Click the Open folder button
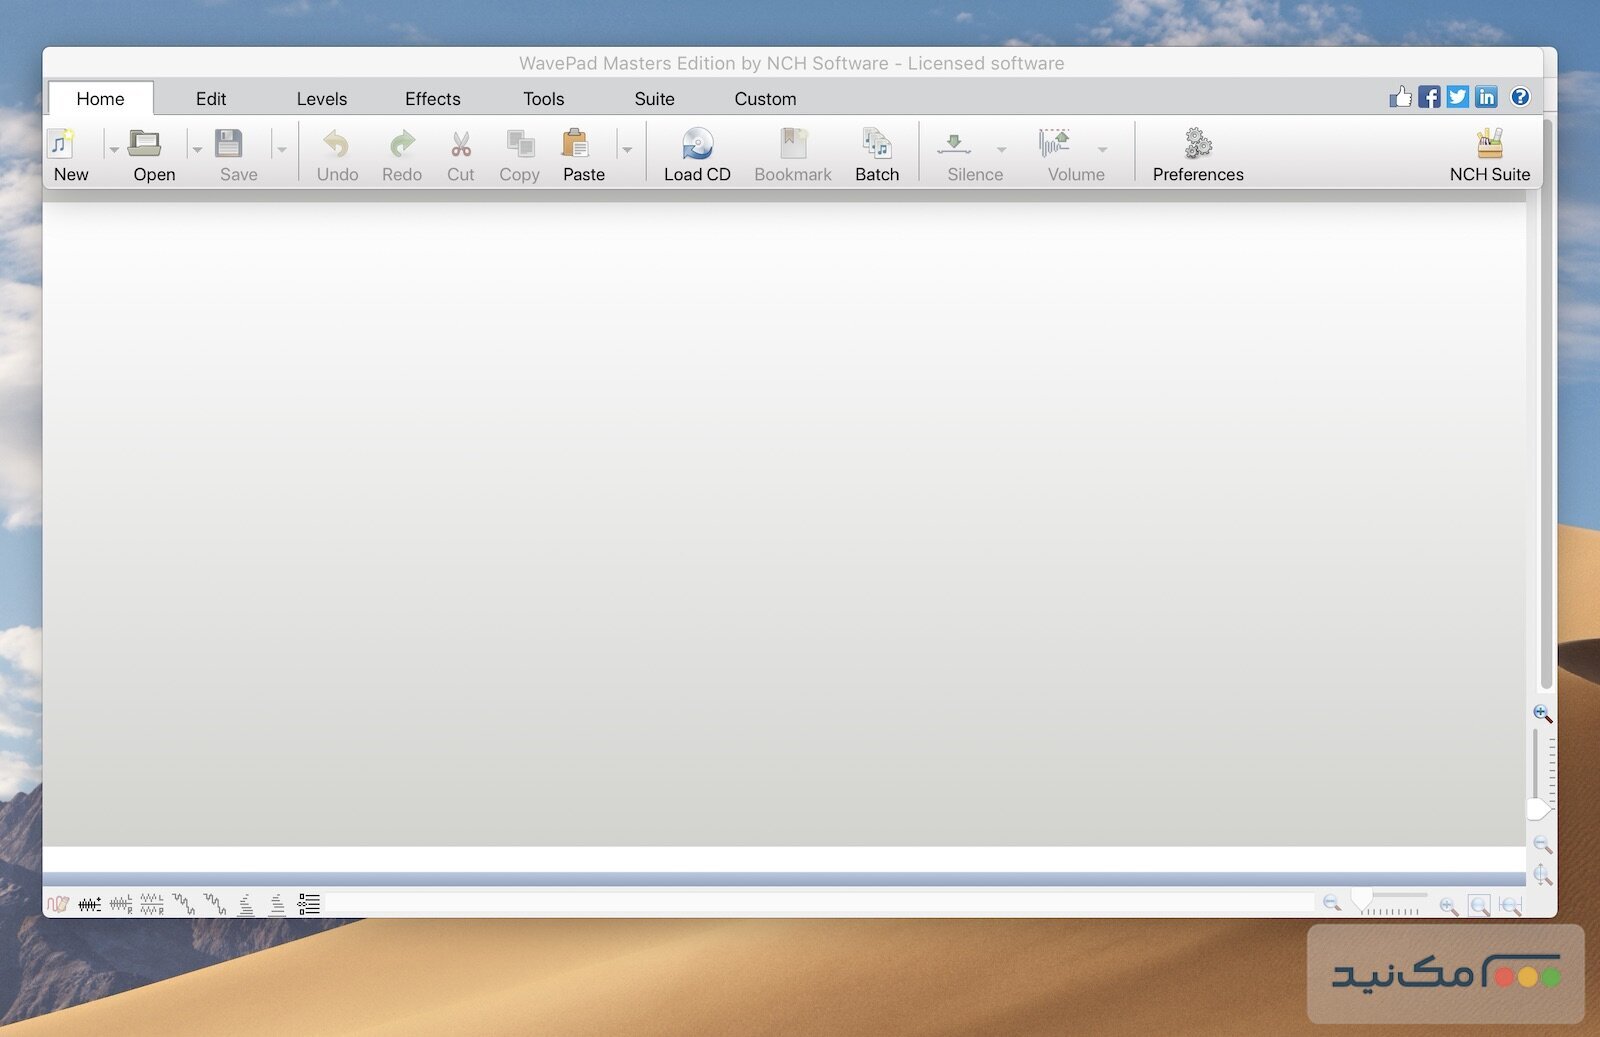 click(x=146, y=146)
